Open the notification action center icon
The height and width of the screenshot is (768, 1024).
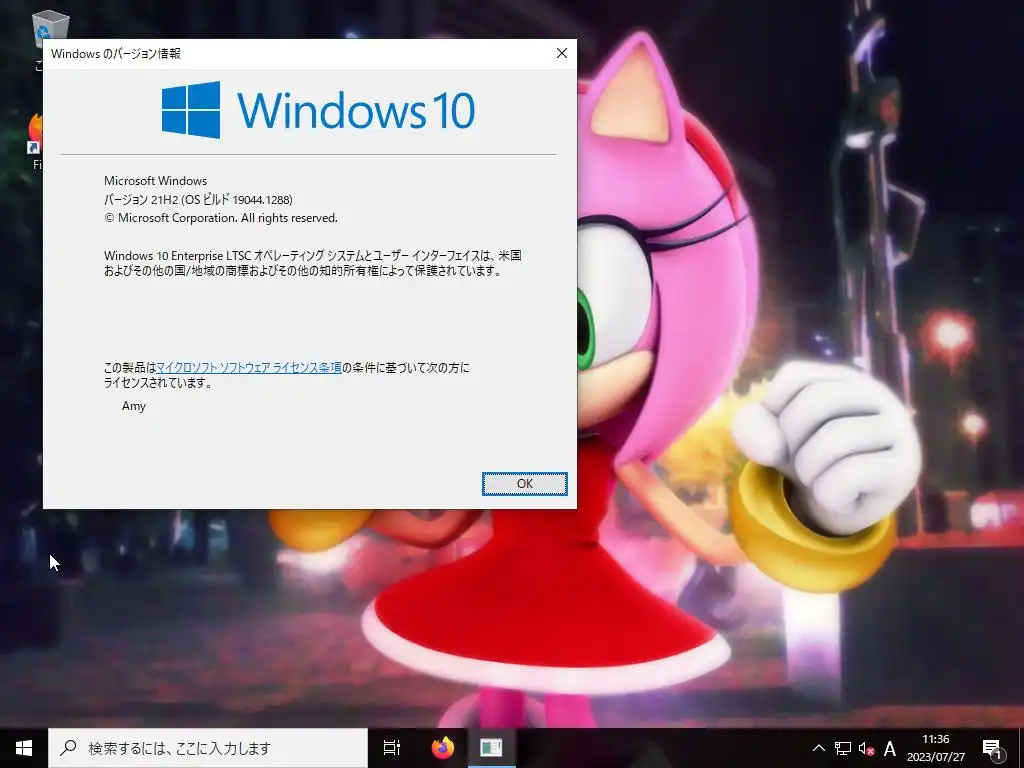tap(992, 748)
